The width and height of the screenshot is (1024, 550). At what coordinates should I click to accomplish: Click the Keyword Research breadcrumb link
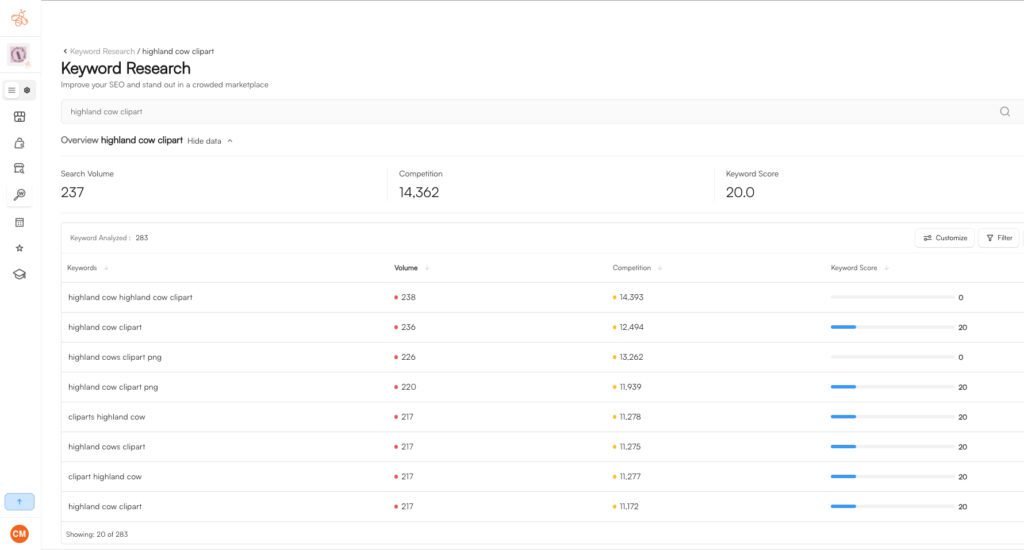101,51
